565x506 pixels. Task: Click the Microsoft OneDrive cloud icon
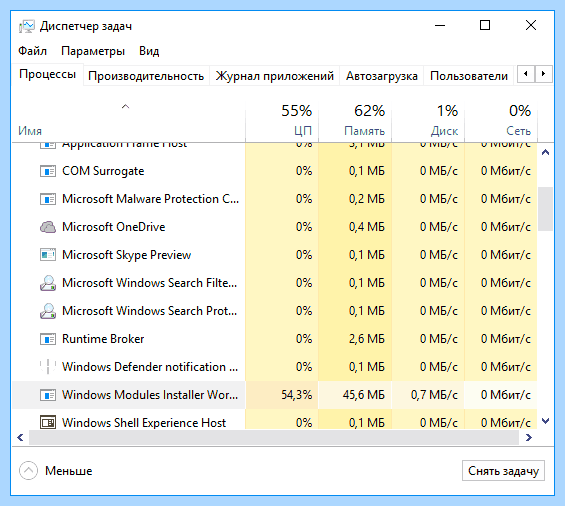coord(48,227)
